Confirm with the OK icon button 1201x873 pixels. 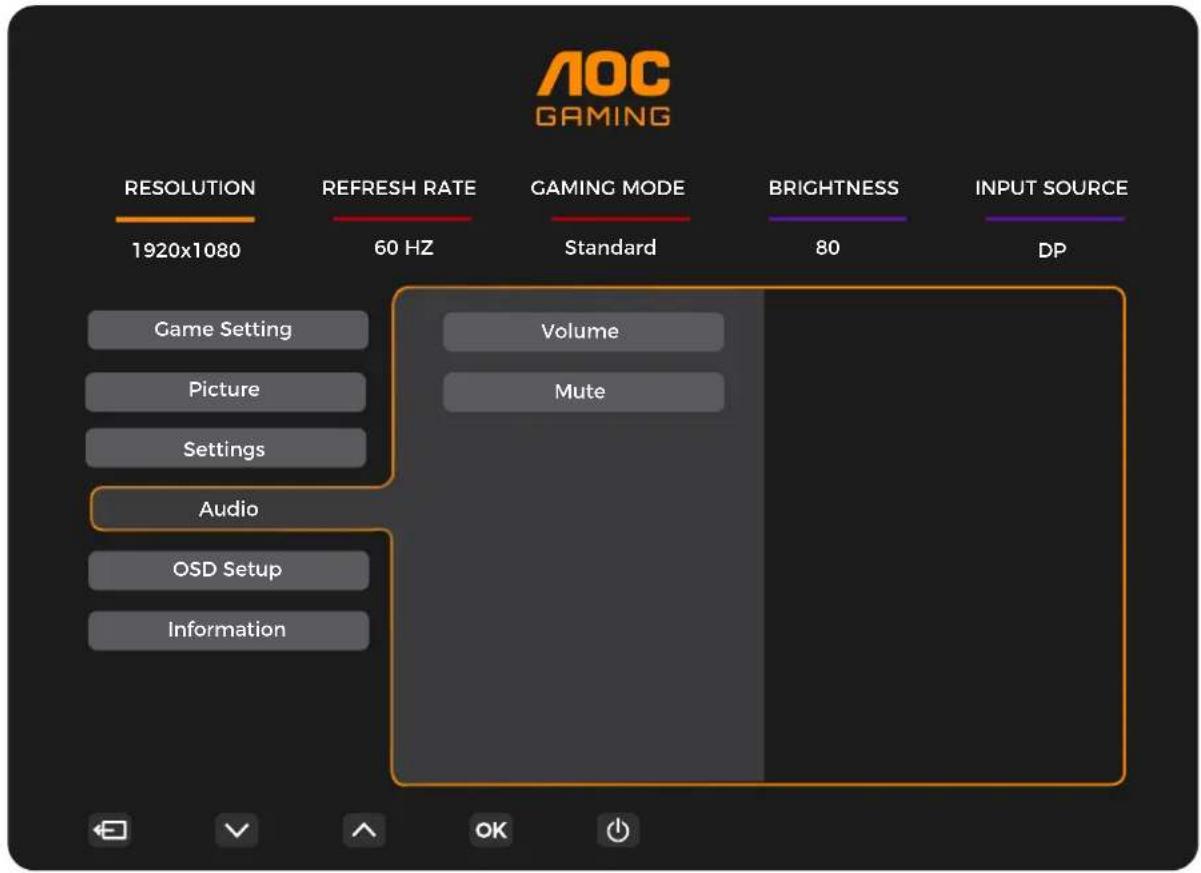click(491, 830)
